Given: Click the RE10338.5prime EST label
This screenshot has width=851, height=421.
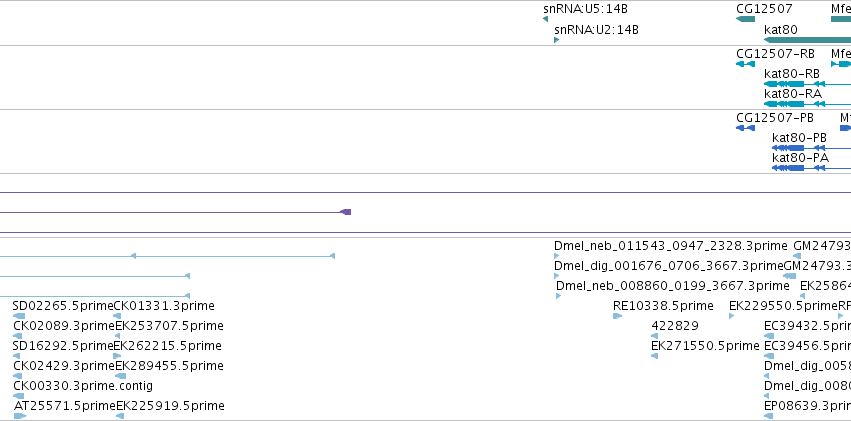Looking at the screenshot, I should click(663, 306).
